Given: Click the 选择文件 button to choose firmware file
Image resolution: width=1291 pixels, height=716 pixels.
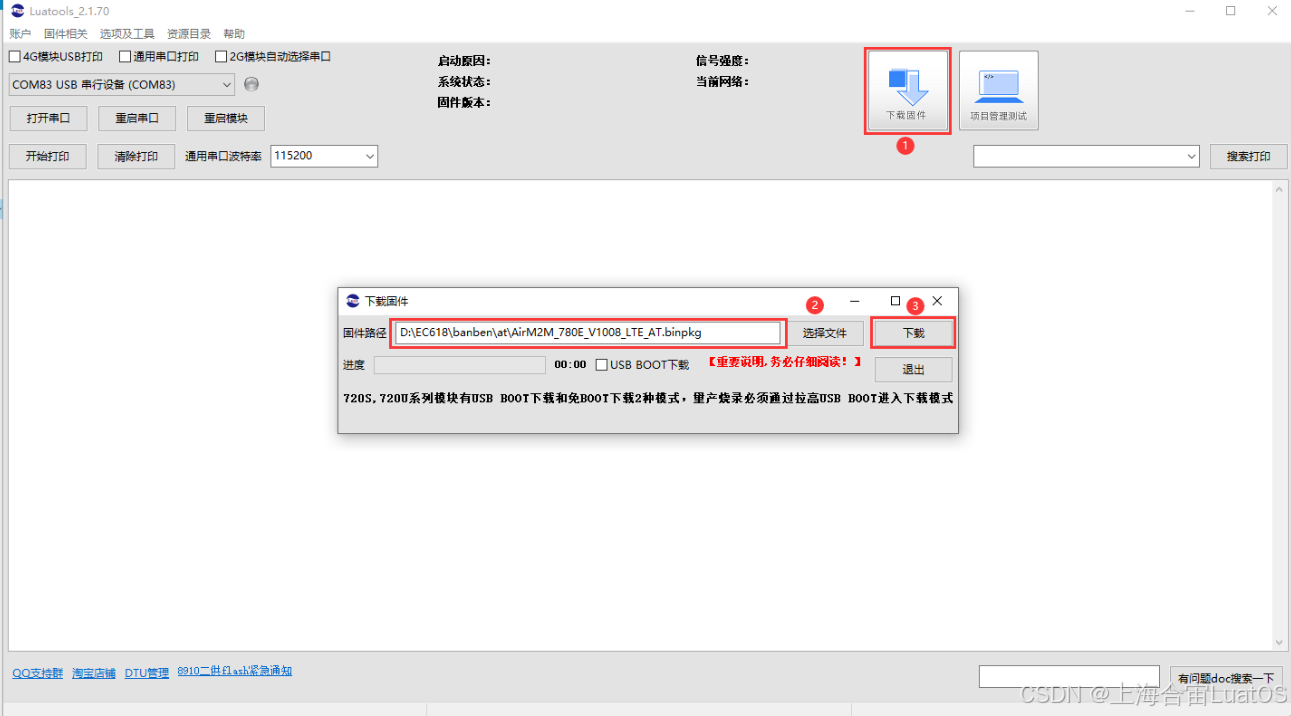Looking at the screenshot, I should pos(826,332).
